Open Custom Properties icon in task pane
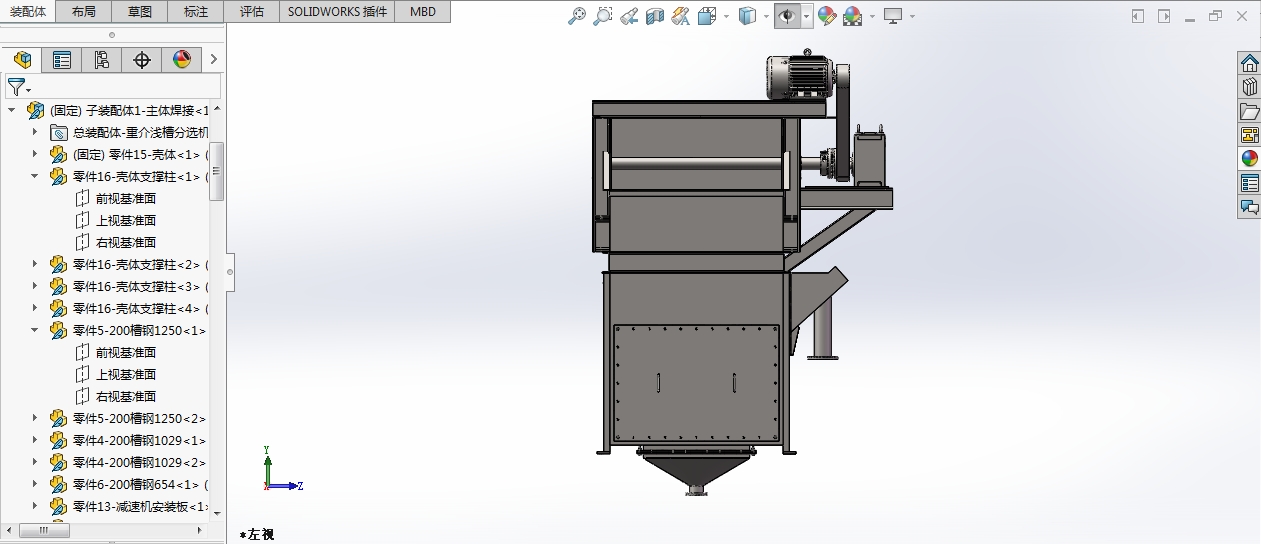The width and height of the screenshot is (1261, 544). coord(1249,183)
